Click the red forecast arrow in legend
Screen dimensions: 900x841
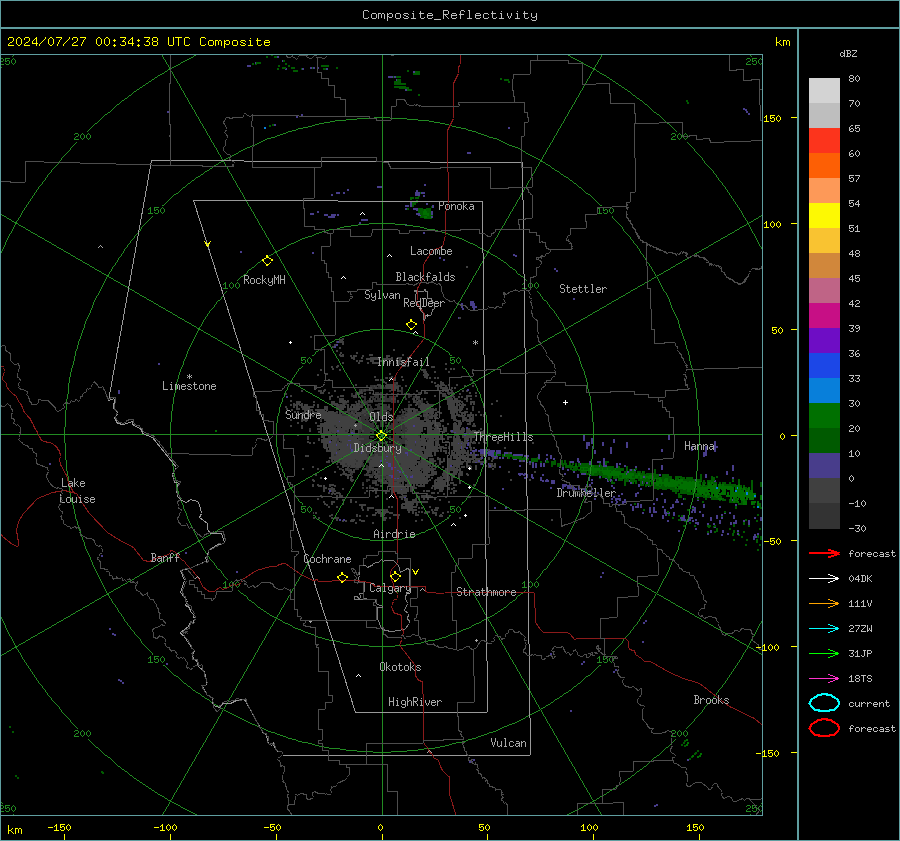point(824,553)
